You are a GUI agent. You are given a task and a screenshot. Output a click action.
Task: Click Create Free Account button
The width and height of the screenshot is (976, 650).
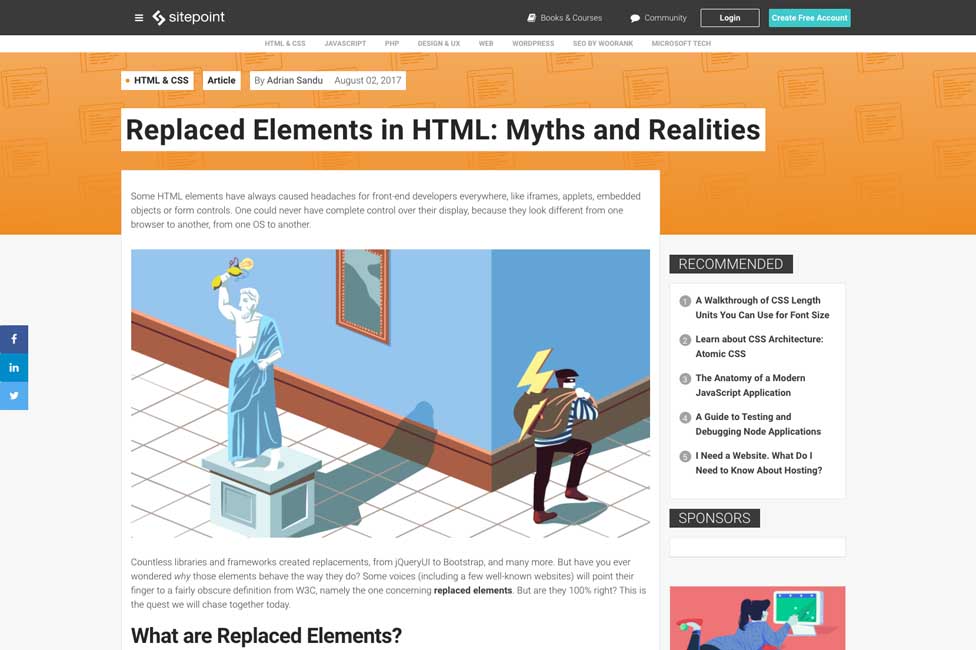coord(809,18)
